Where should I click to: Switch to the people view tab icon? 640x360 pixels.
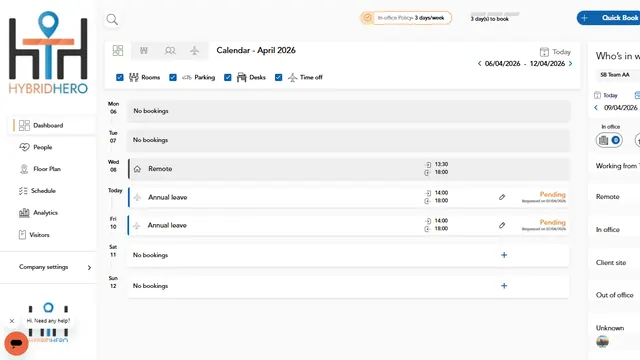click(x=170, y=51)
